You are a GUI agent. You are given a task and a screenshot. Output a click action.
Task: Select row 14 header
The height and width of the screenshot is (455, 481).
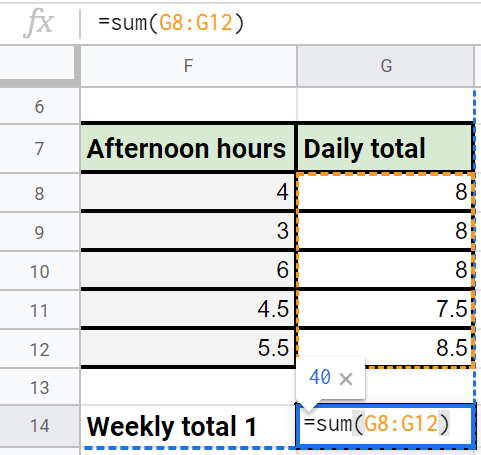click(x=40, y=426)
